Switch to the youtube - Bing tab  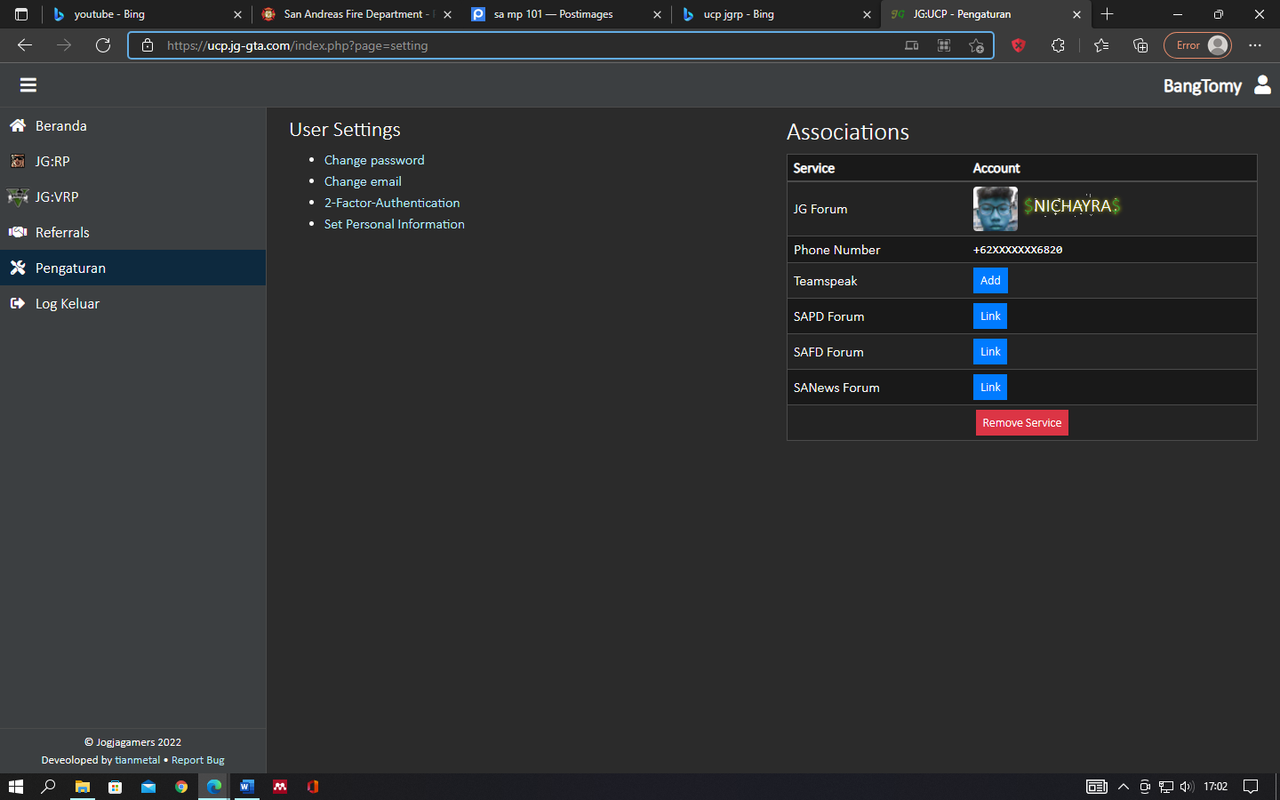click(x=147, y=15)
